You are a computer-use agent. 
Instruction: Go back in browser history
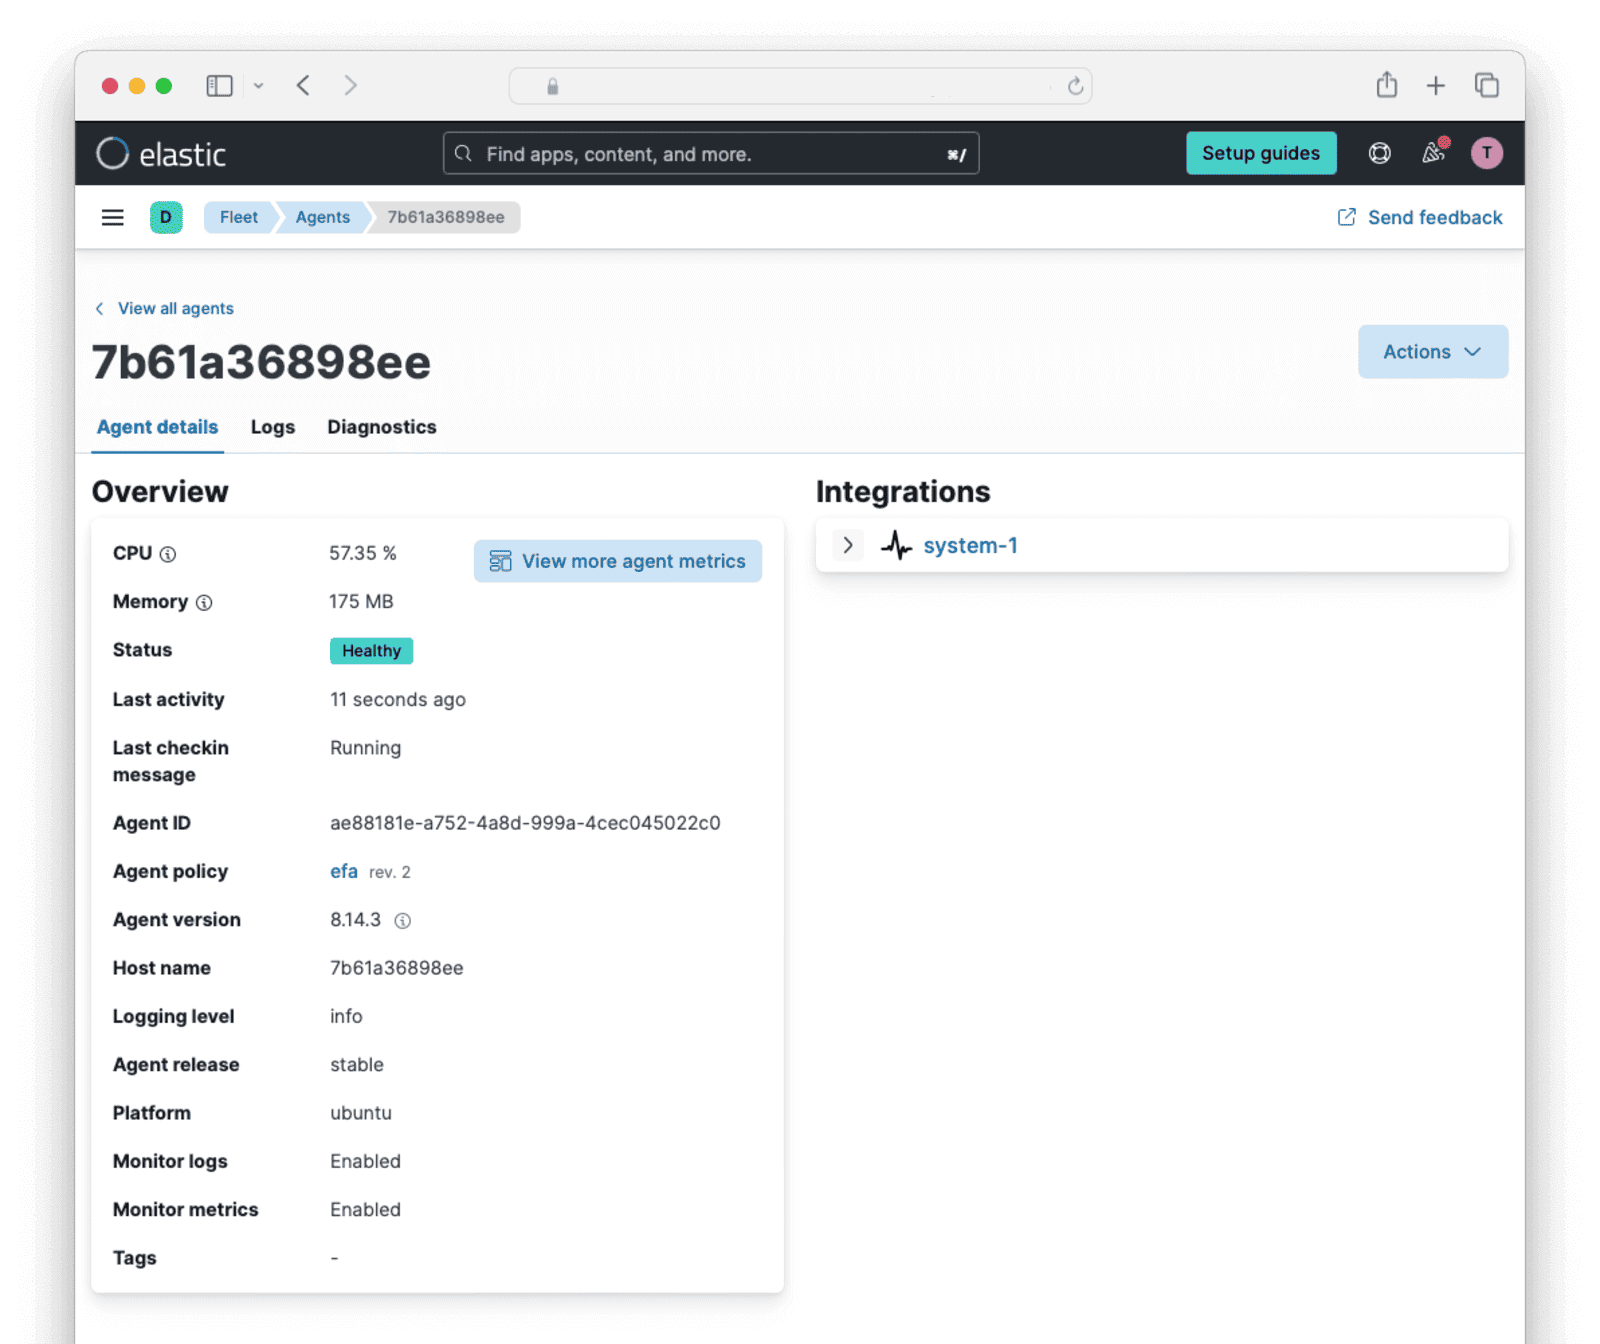point(304,86)
